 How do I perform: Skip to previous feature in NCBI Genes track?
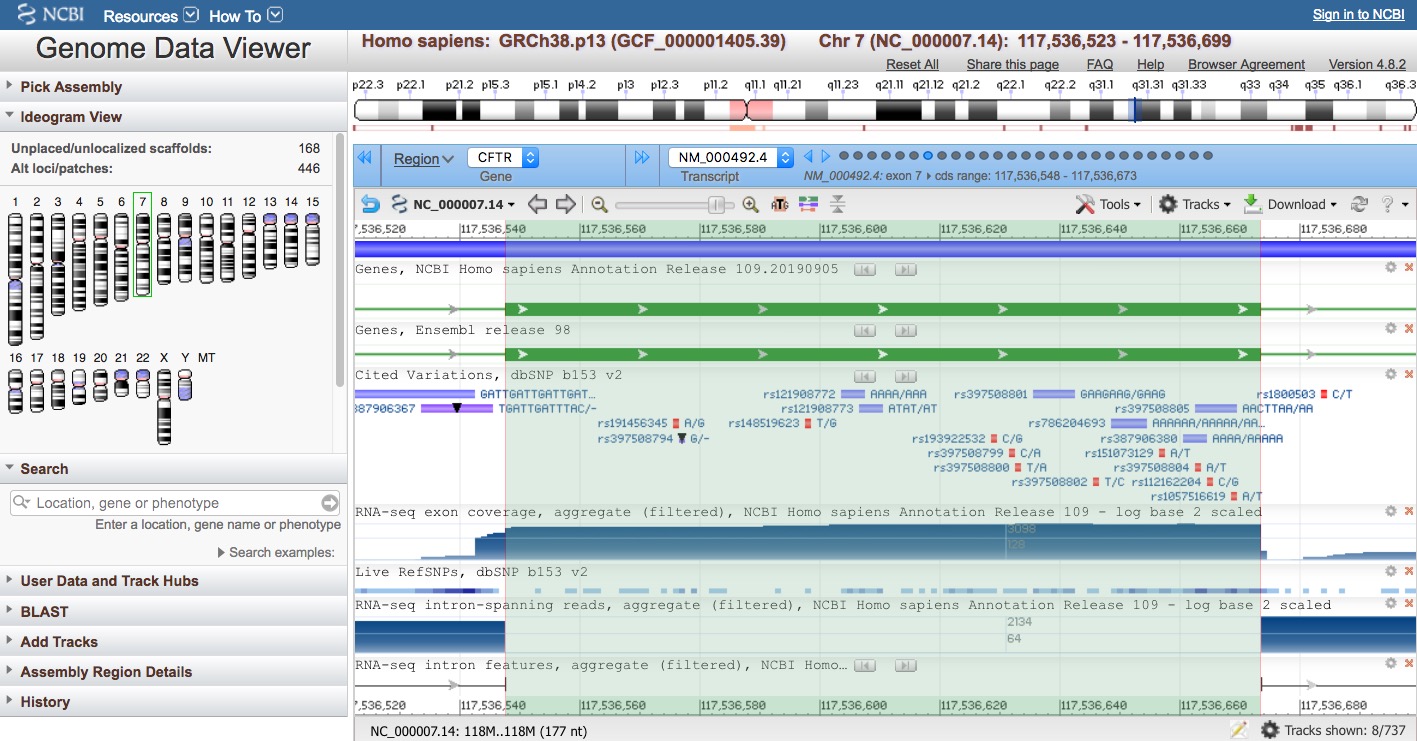(864, 270)
